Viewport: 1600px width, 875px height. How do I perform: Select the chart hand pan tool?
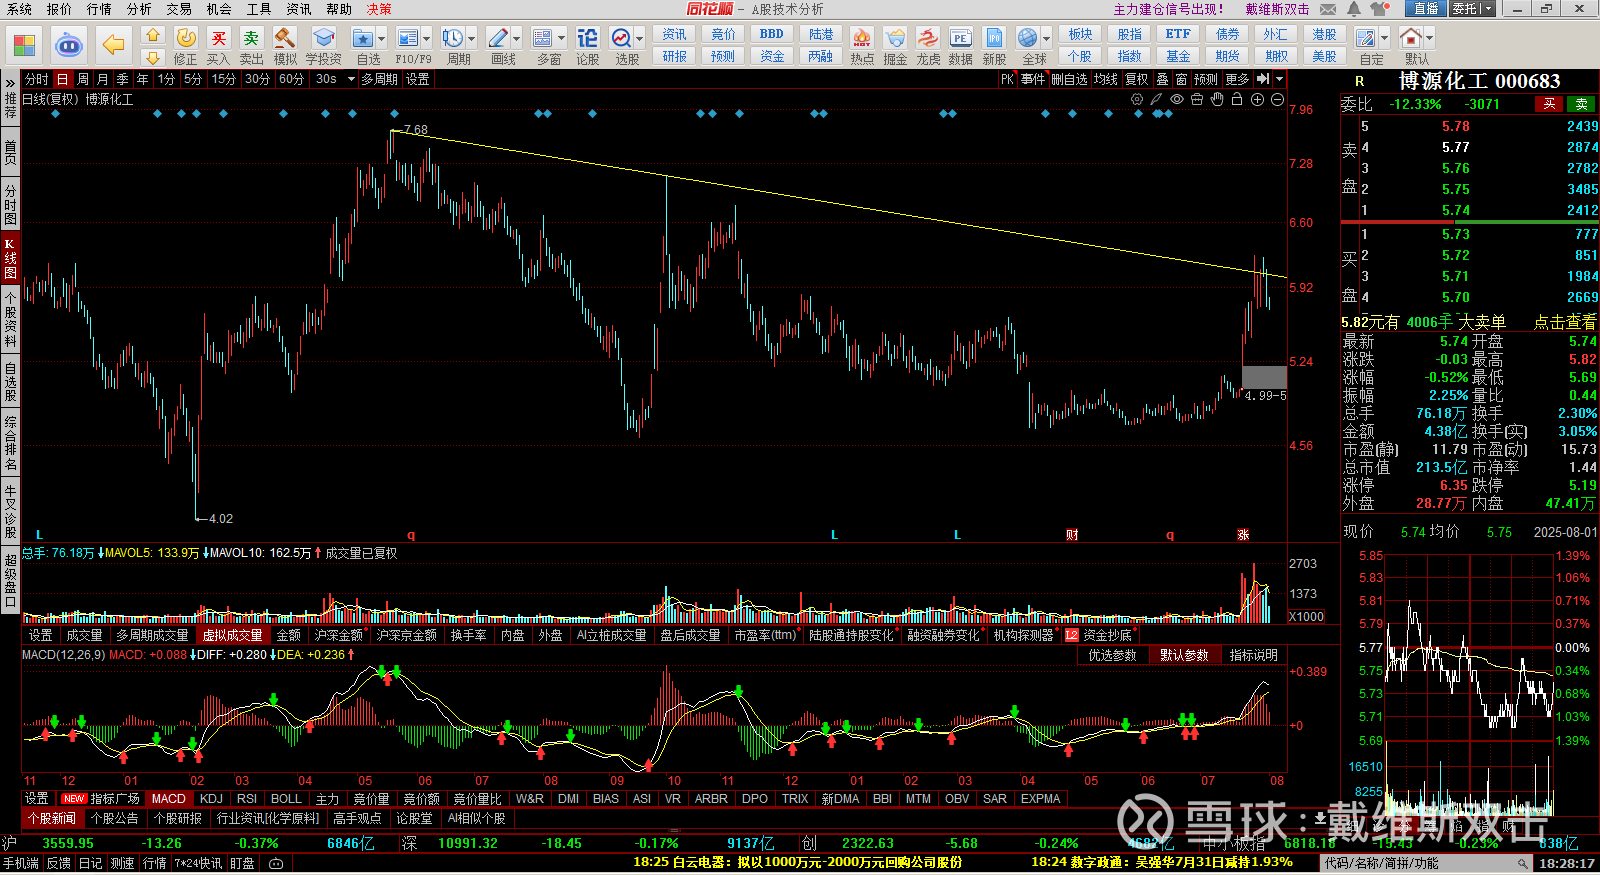pyautogui.click(x=1217, y=100)
